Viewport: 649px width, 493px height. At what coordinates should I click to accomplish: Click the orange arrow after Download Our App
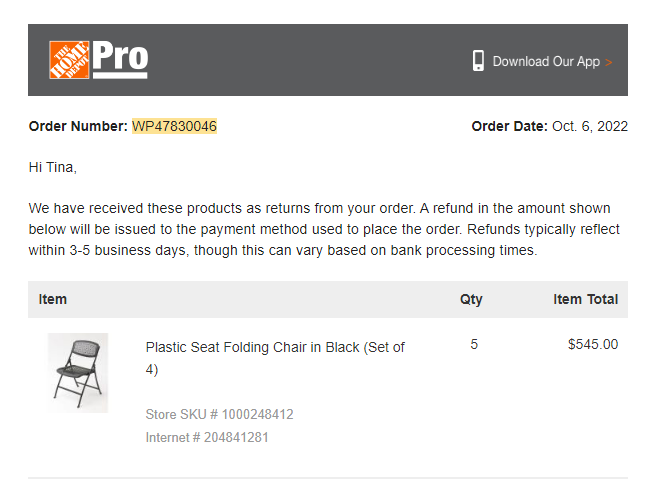pos(608,62)
